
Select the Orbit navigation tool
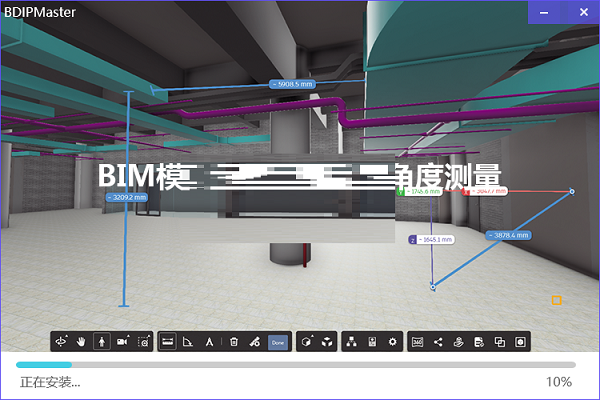(x=62, y=342)
